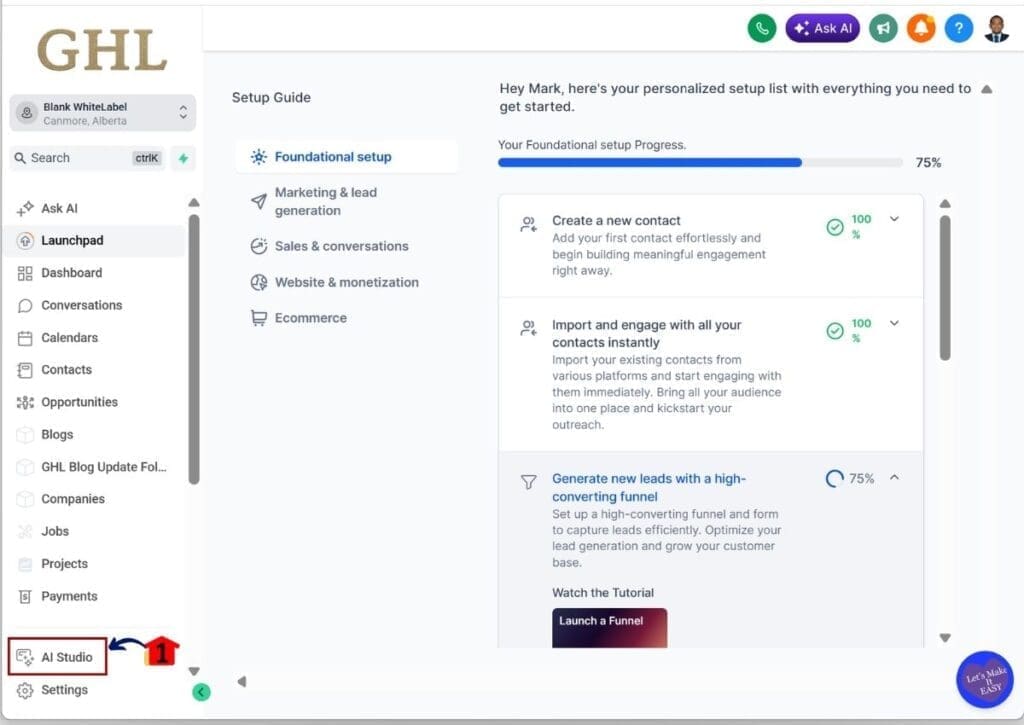Click Generate new leads with high-converting funnel
This screenshot has width=1024, height=725.
(x=648, y=487)
